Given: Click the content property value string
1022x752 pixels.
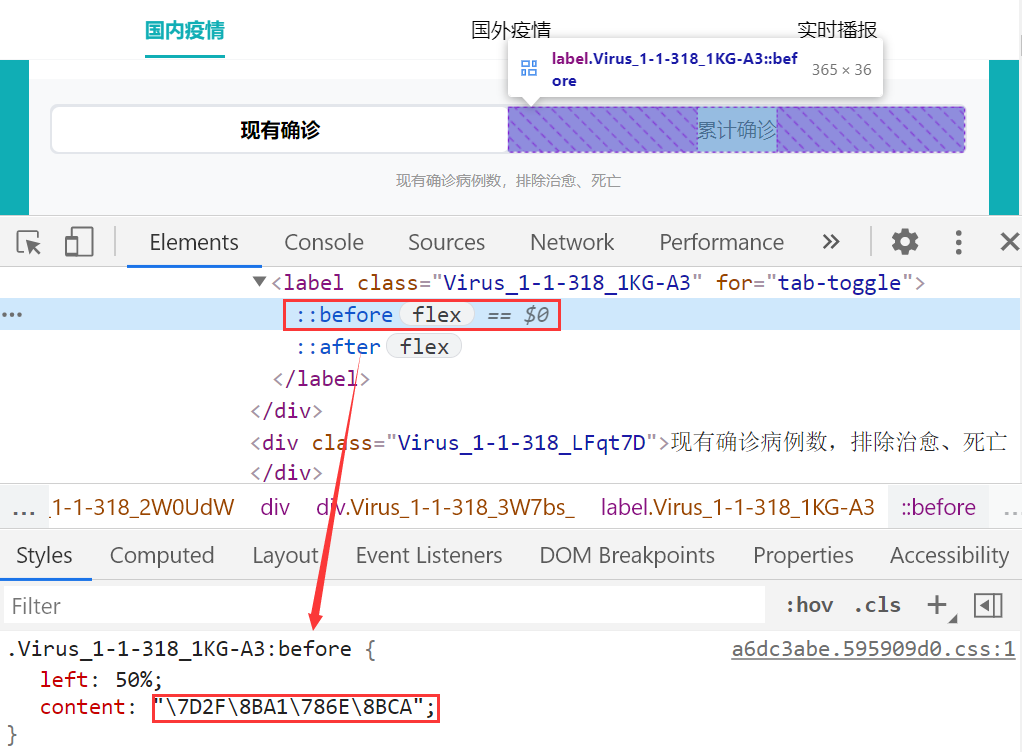Looking at the screenshot, I should [289, 707].
